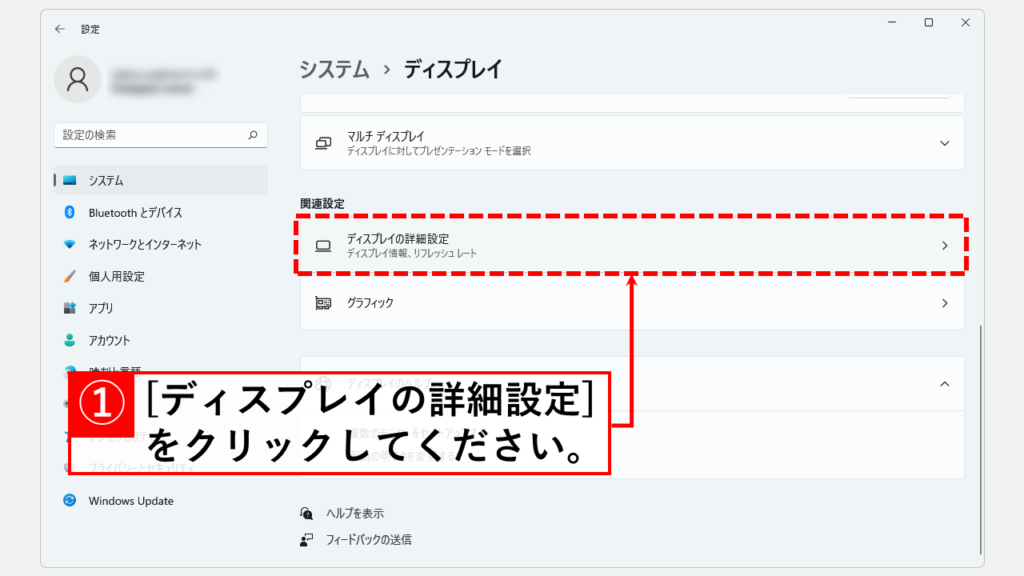Screen dimensions: 1024x576
Task: Click the Bluetooth とデバイス icon in sidebar
Action: pyautogui.click(x=70, y=213)
